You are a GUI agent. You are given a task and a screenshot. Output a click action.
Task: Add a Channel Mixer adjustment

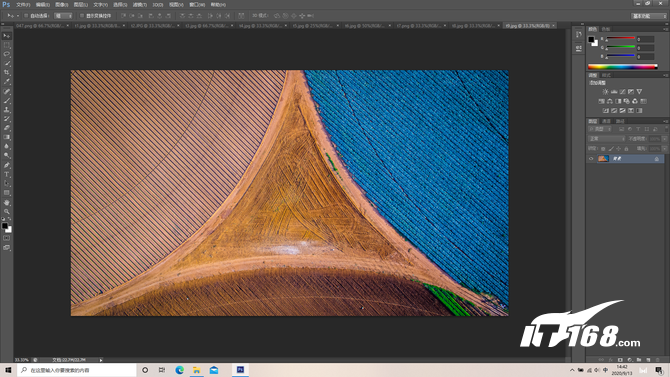pyautogui.click(x=635, y=101)
